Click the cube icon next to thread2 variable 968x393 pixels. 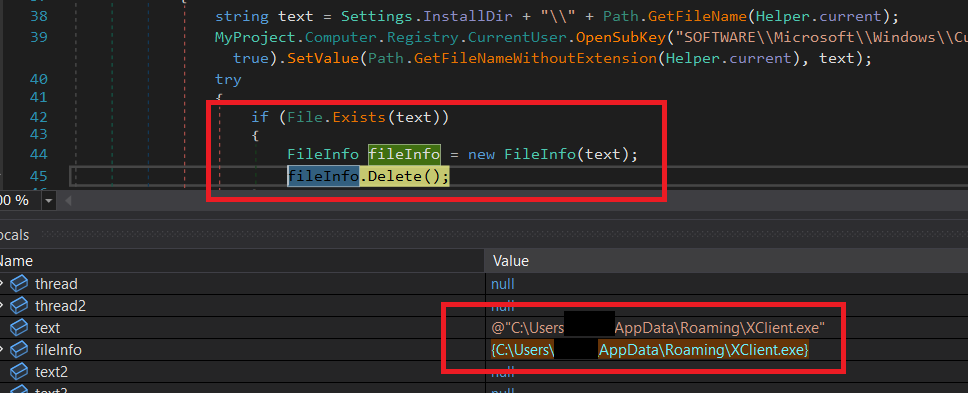tap(19, 305)
